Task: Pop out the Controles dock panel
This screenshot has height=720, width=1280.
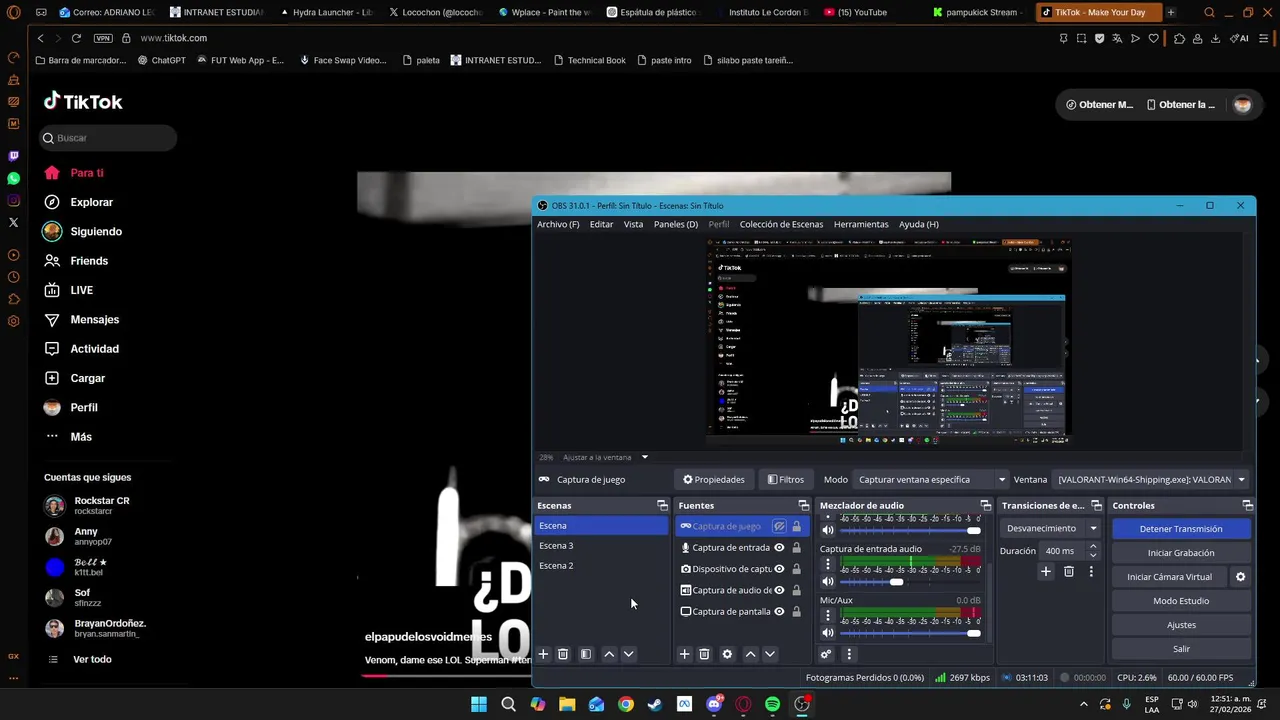Action: click(x=1247, y=505)
